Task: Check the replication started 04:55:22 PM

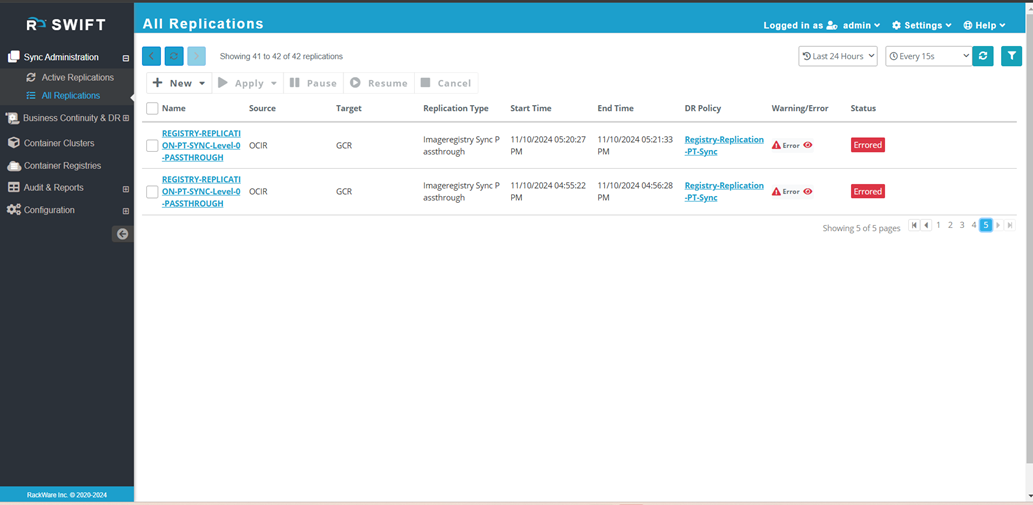Action: (152, 192)
